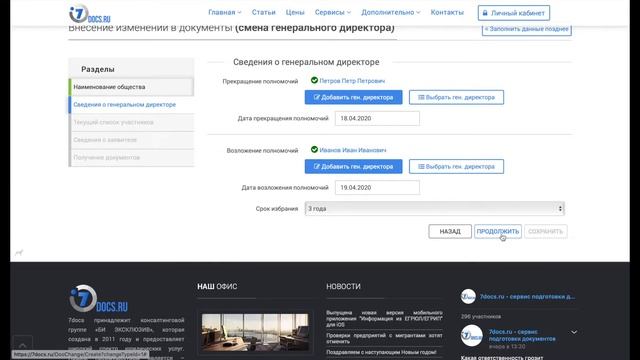Expand the Дополнительно dropdown menu
Screen dimensions: 640x360
click(x=390, y=12)
